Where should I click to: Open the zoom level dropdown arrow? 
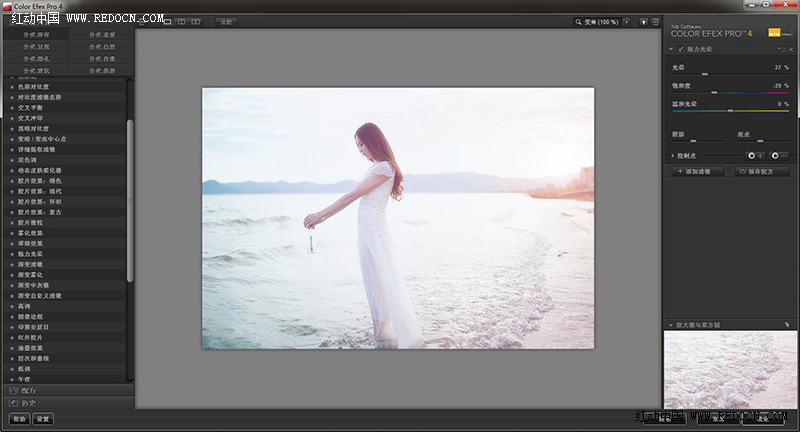pyautogui.click(x=627, y=22)
